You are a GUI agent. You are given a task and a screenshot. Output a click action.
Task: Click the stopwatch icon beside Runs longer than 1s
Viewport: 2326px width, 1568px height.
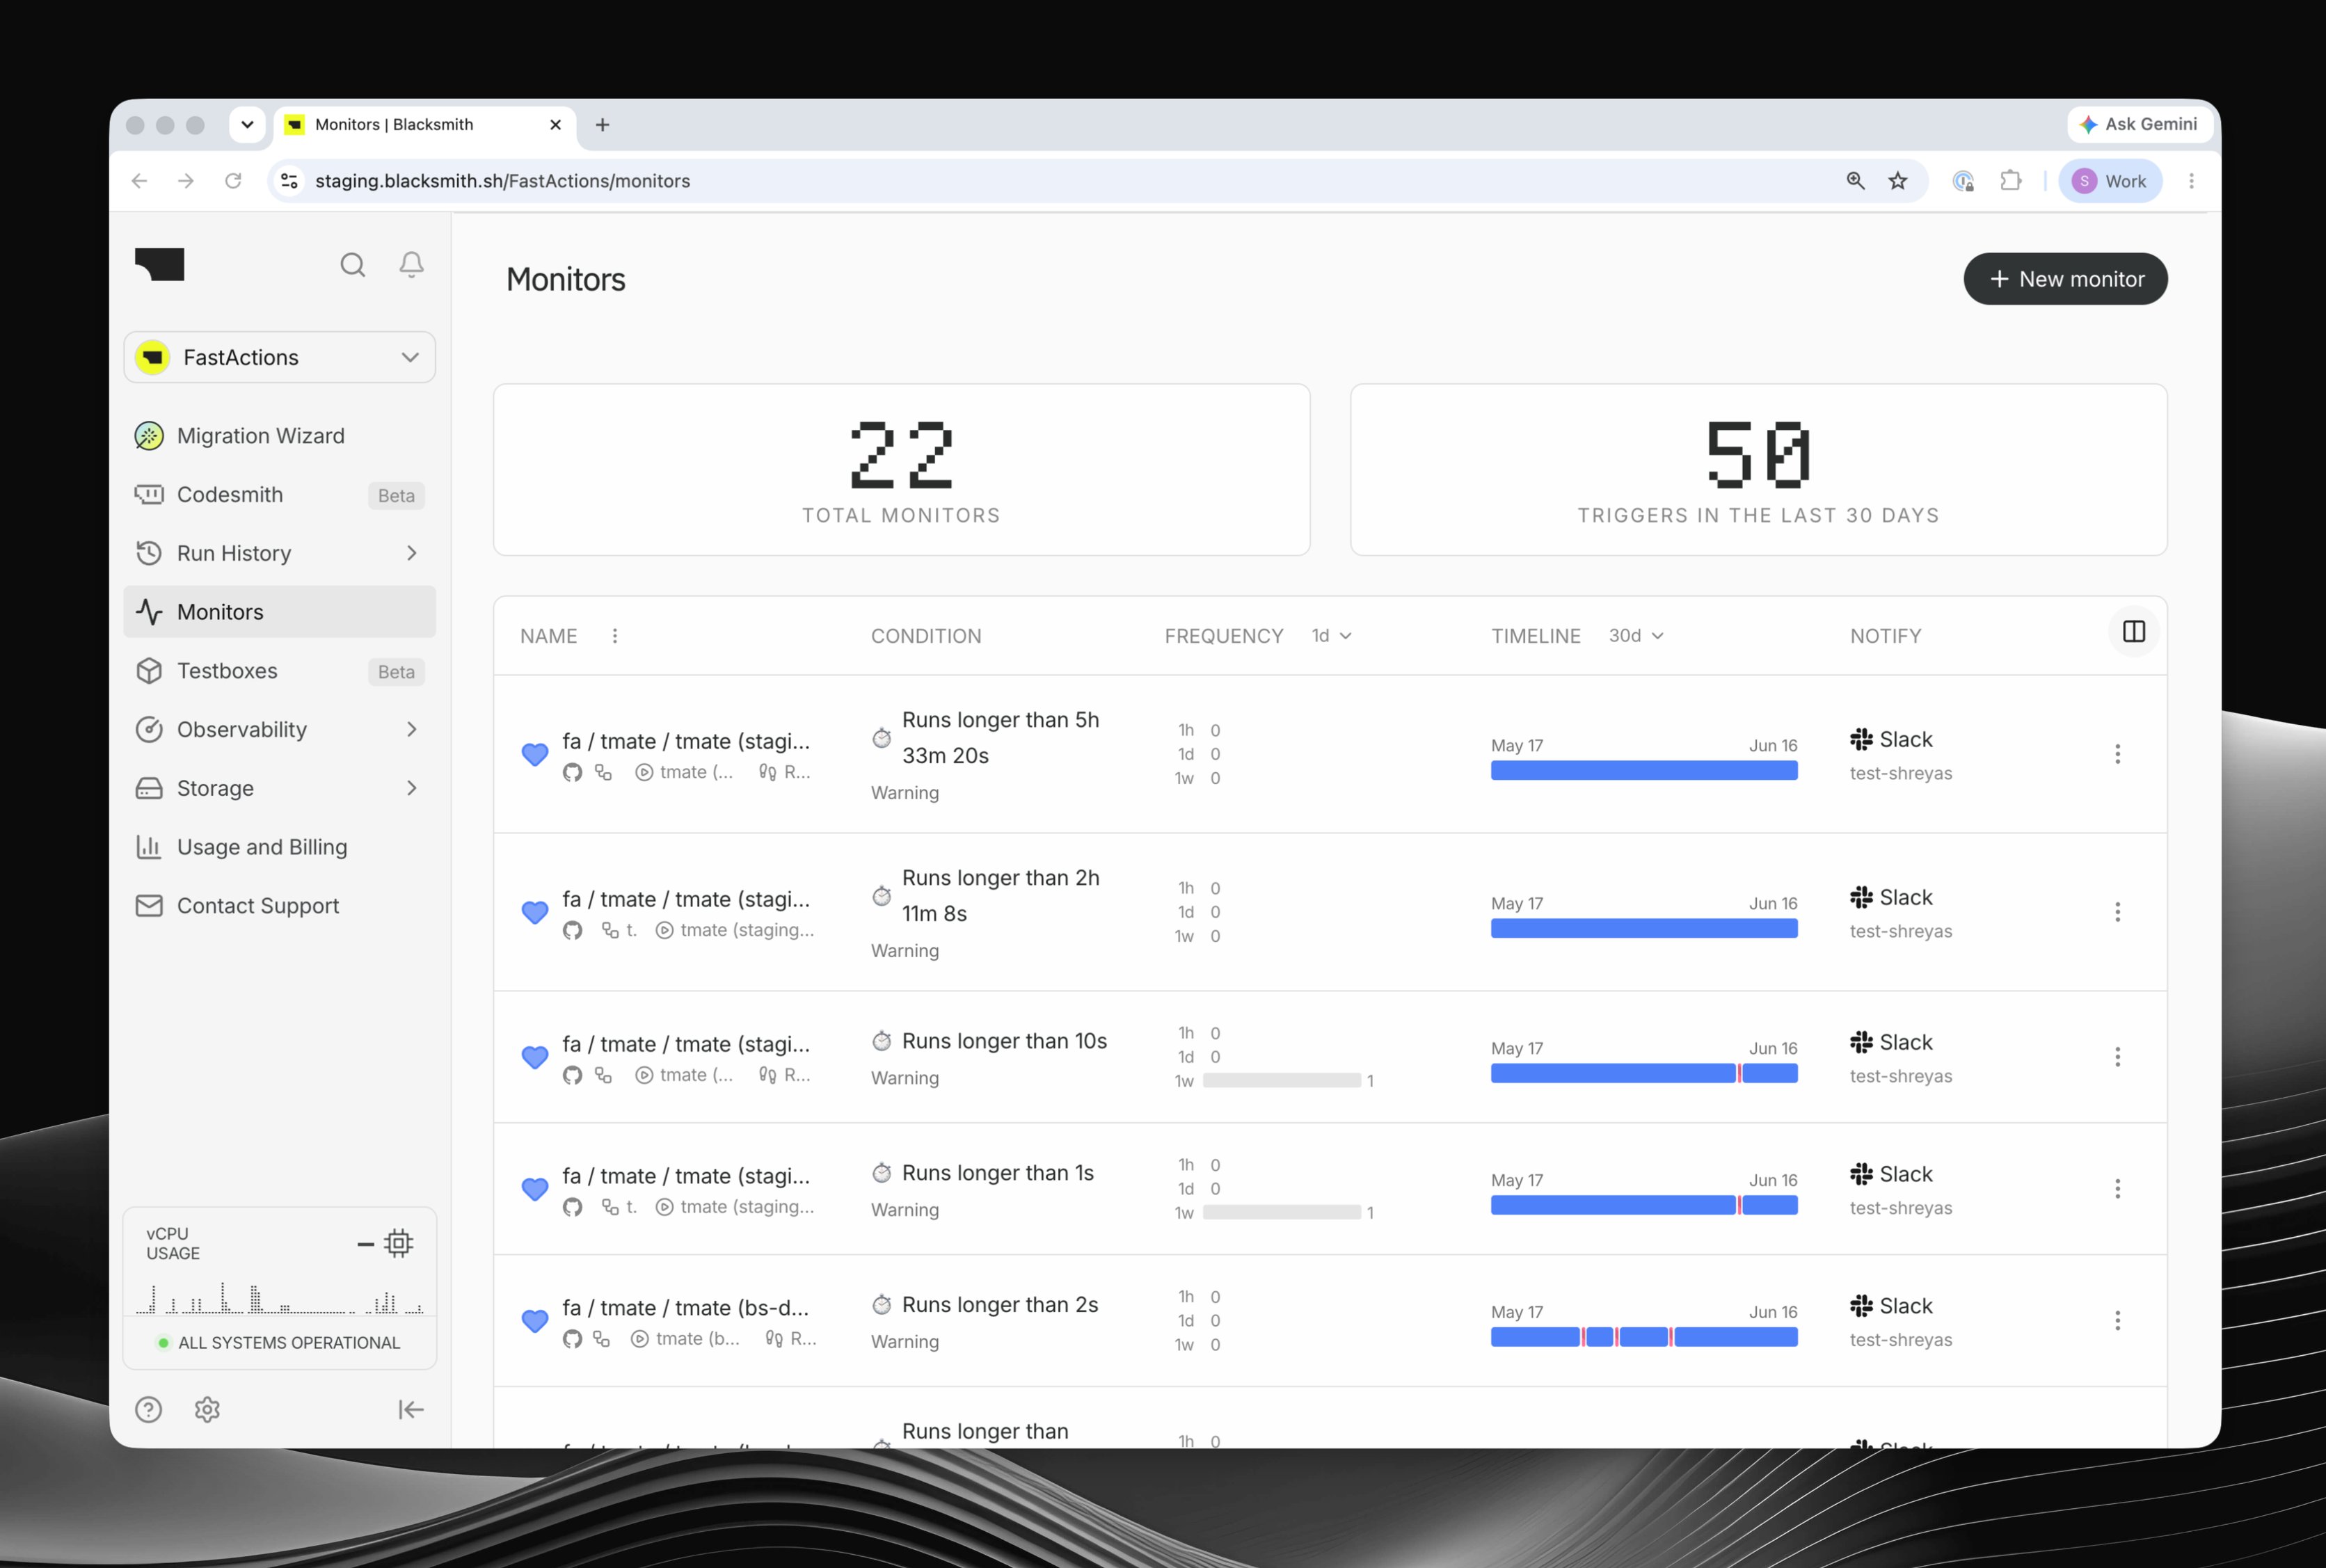pyautogui.click(x=881, y=1172)
